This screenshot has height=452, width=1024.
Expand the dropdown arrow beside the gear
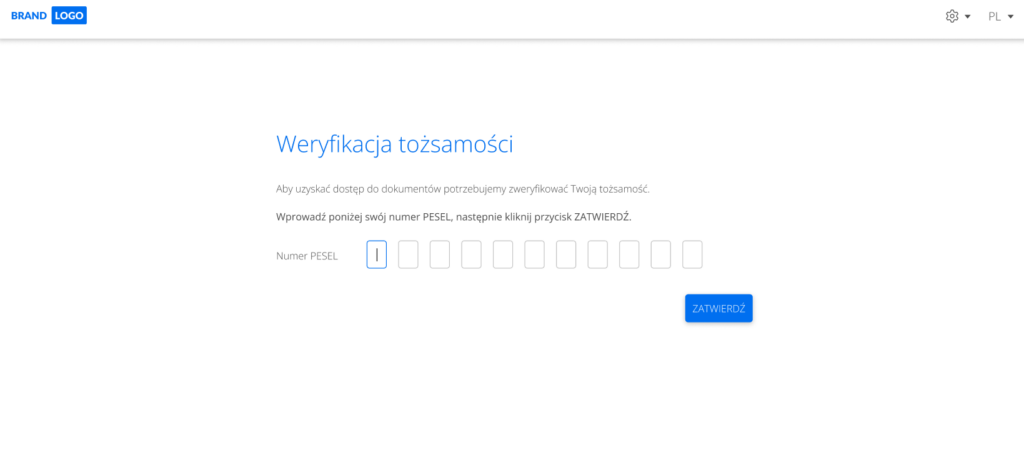968,17
